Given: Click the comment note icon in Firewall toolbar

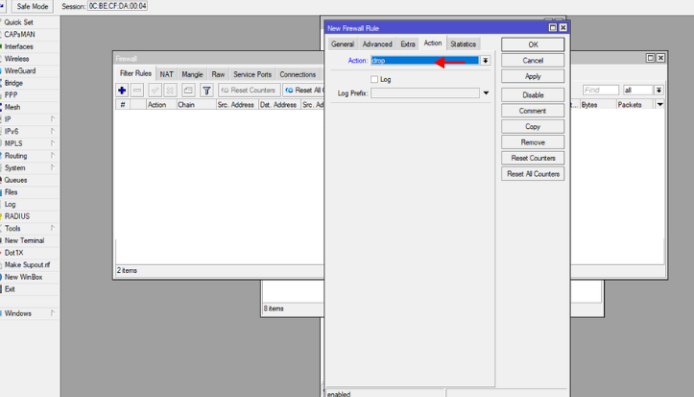Looking at the screenshot, I should (x=188, y=90).
